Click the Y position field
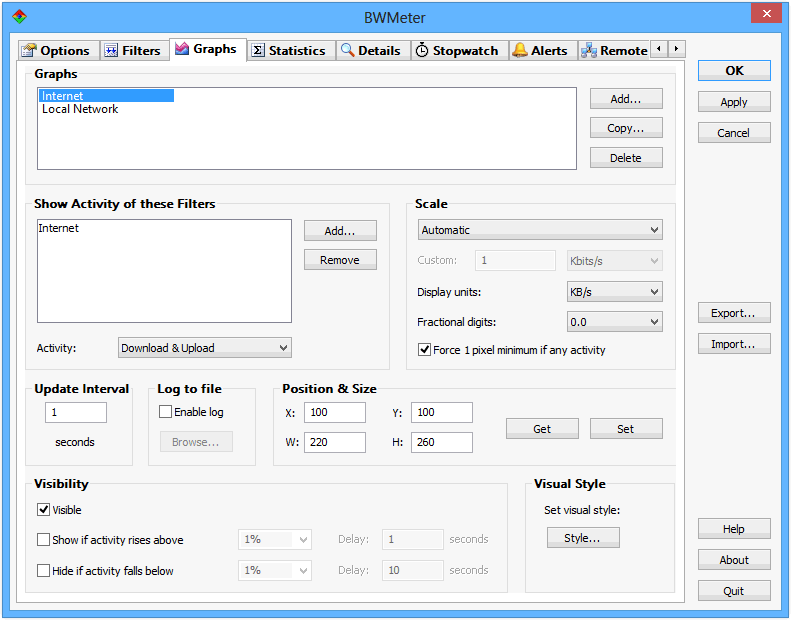This screenshot has height=620, width=791. click(x=441, y=412)
